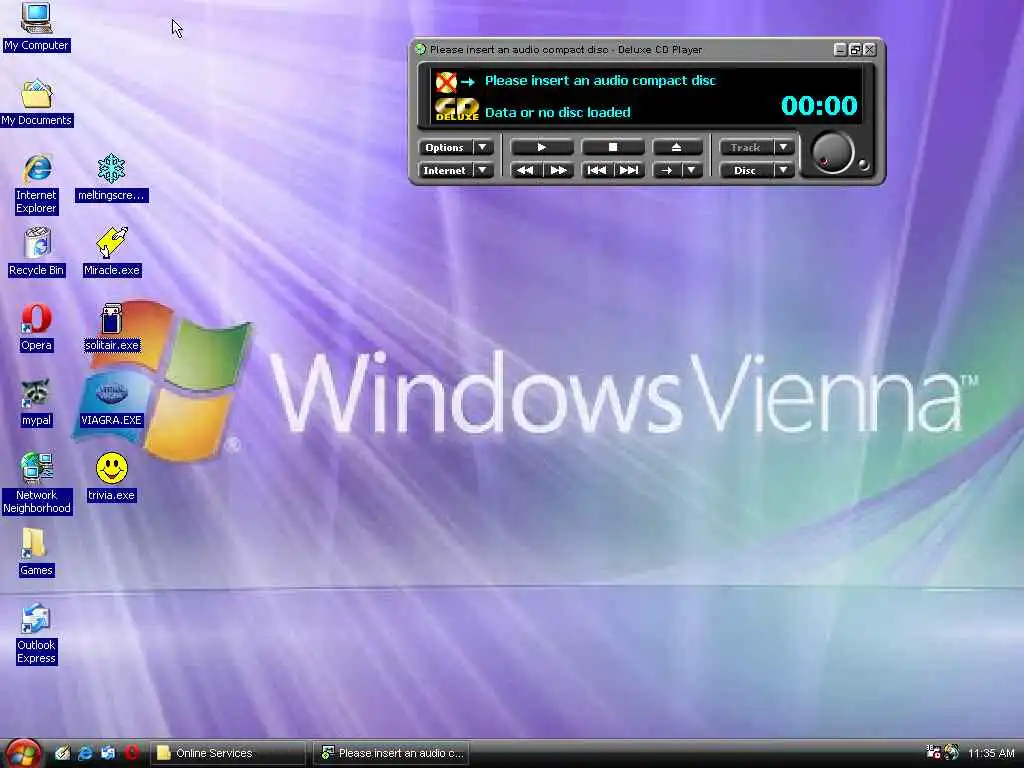Click the volume knob in CD player

[833, 153]
